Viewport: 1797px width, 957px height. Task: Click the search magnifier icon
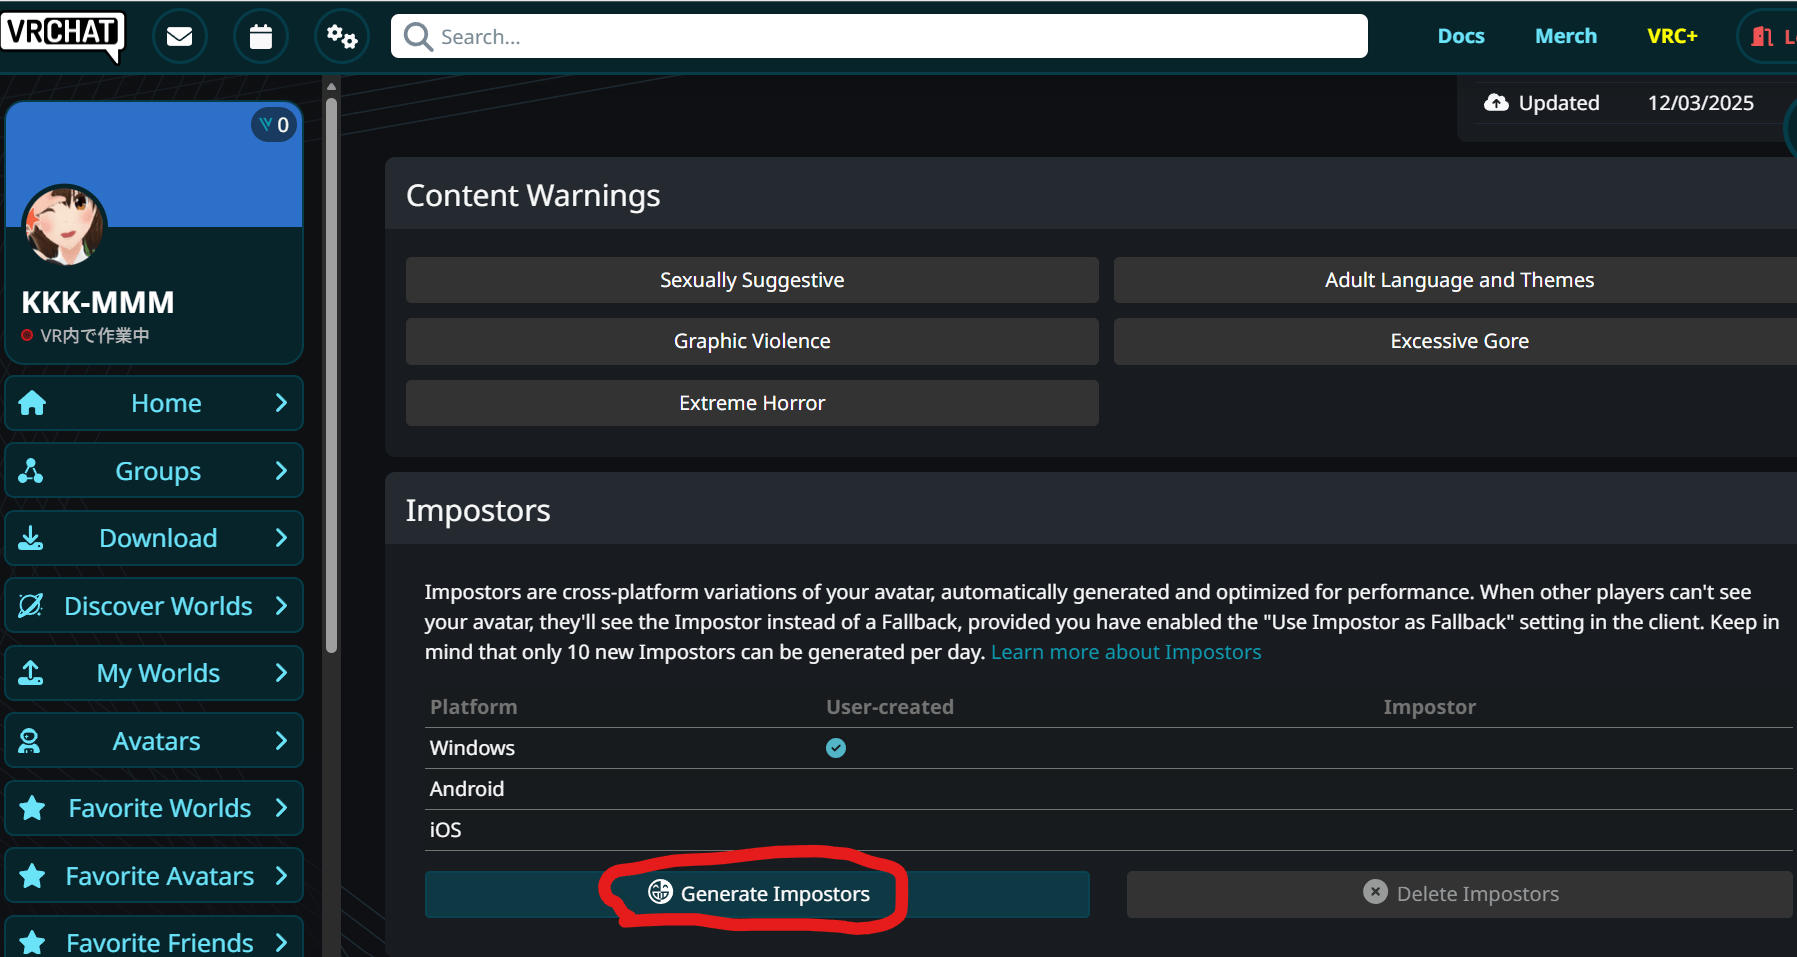(x=418, y=37)
